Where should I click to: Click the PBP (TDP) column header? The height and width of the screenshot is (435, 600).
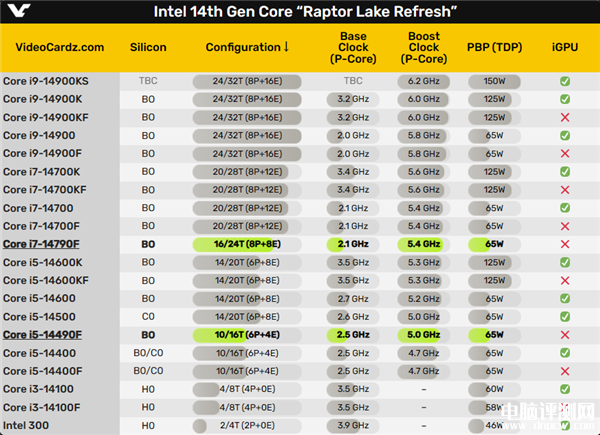494,47
